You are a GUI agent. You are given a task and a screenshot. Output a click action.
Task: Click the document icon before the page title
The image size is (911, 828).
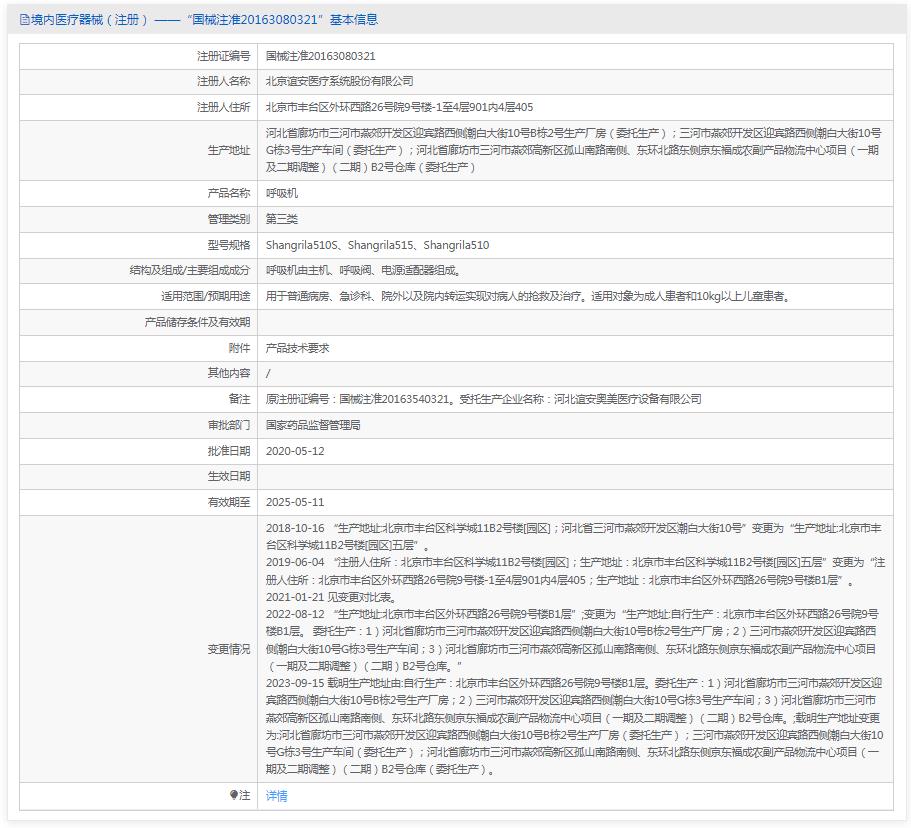[x=23, y=19]
